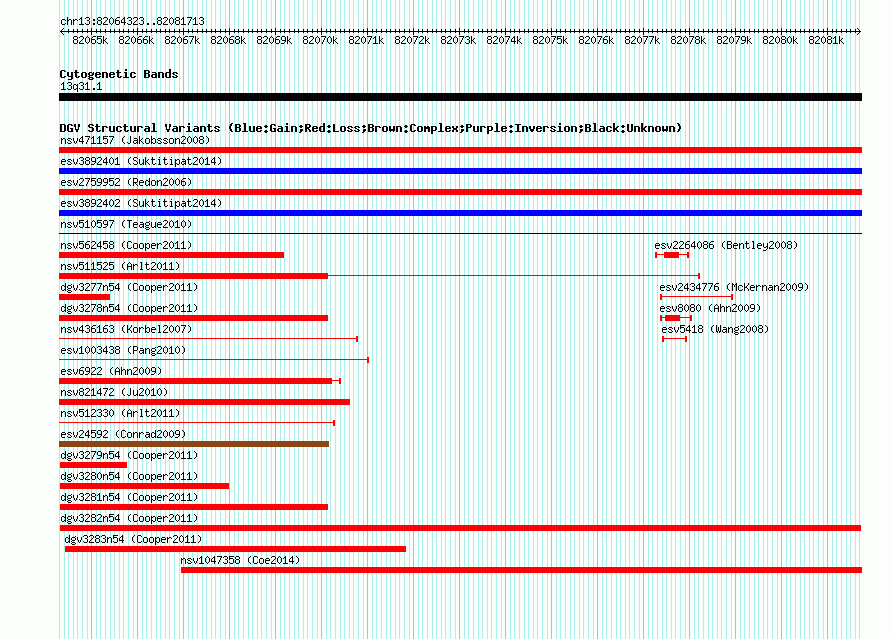
Task: Click the red bar under nsv1047358
Action: tap(522, 570)
